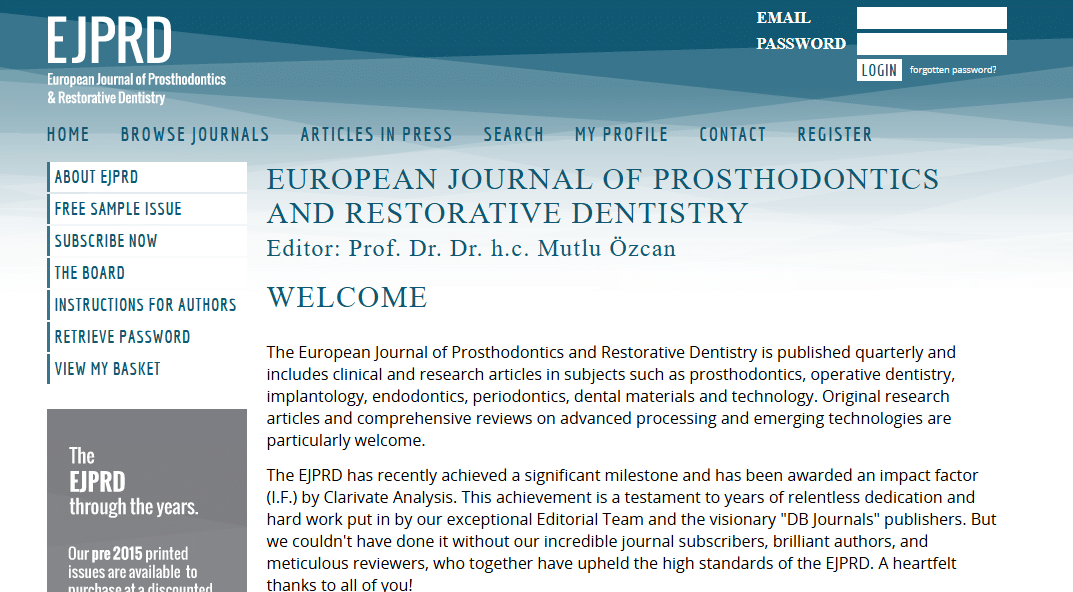Select My Profile in the top menu
The width and height of the screenshot is (1073, 592).
pyautogui.click(x=621, y=134)
